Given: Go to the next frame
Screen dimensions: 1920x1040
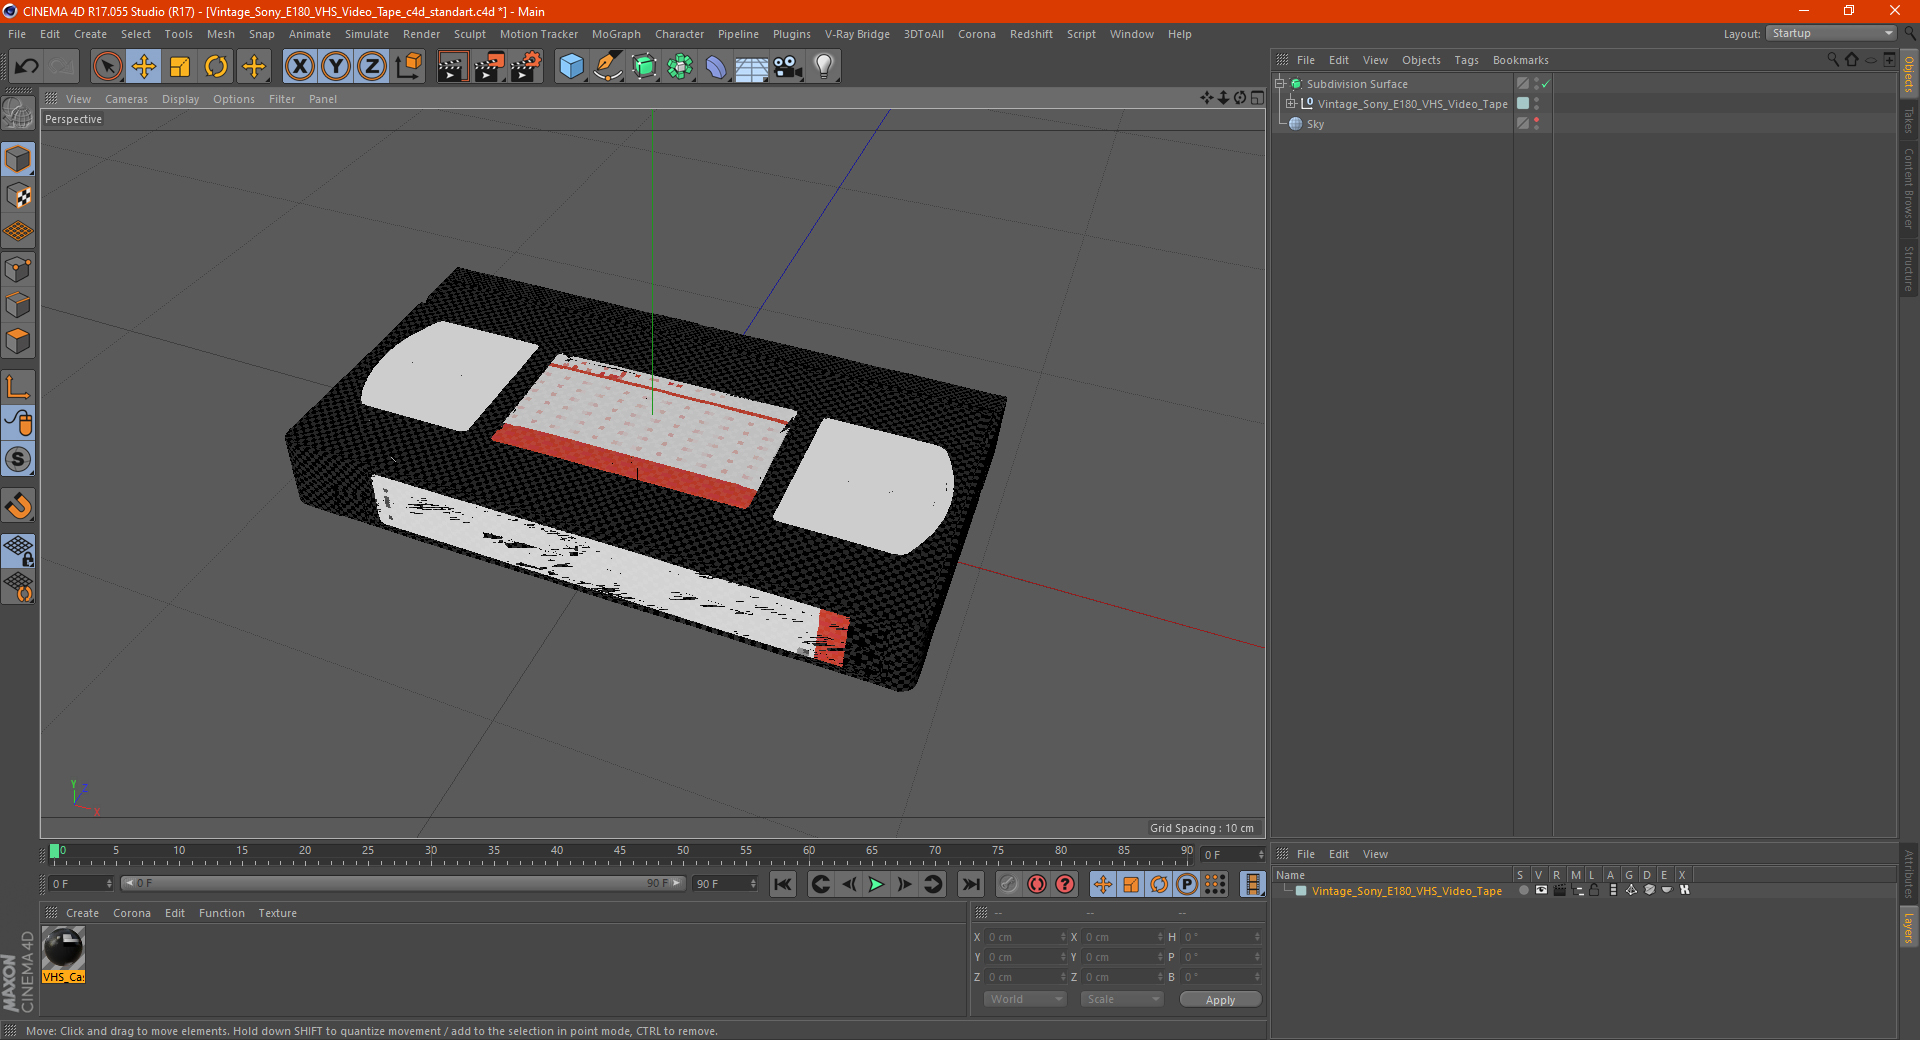Looking at the screenshot, I should click(x=905, y=884).
